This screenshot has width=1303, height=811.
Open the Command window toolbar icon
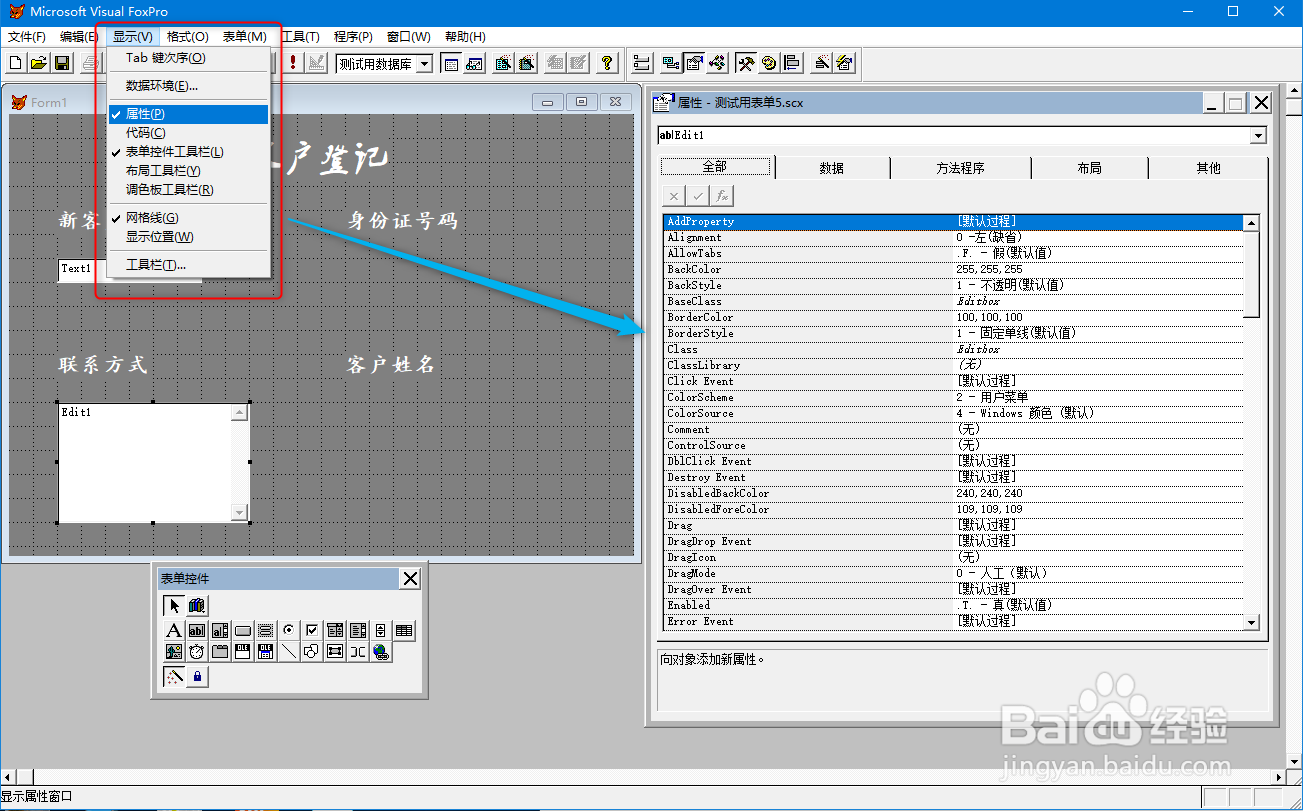(451, 63)
